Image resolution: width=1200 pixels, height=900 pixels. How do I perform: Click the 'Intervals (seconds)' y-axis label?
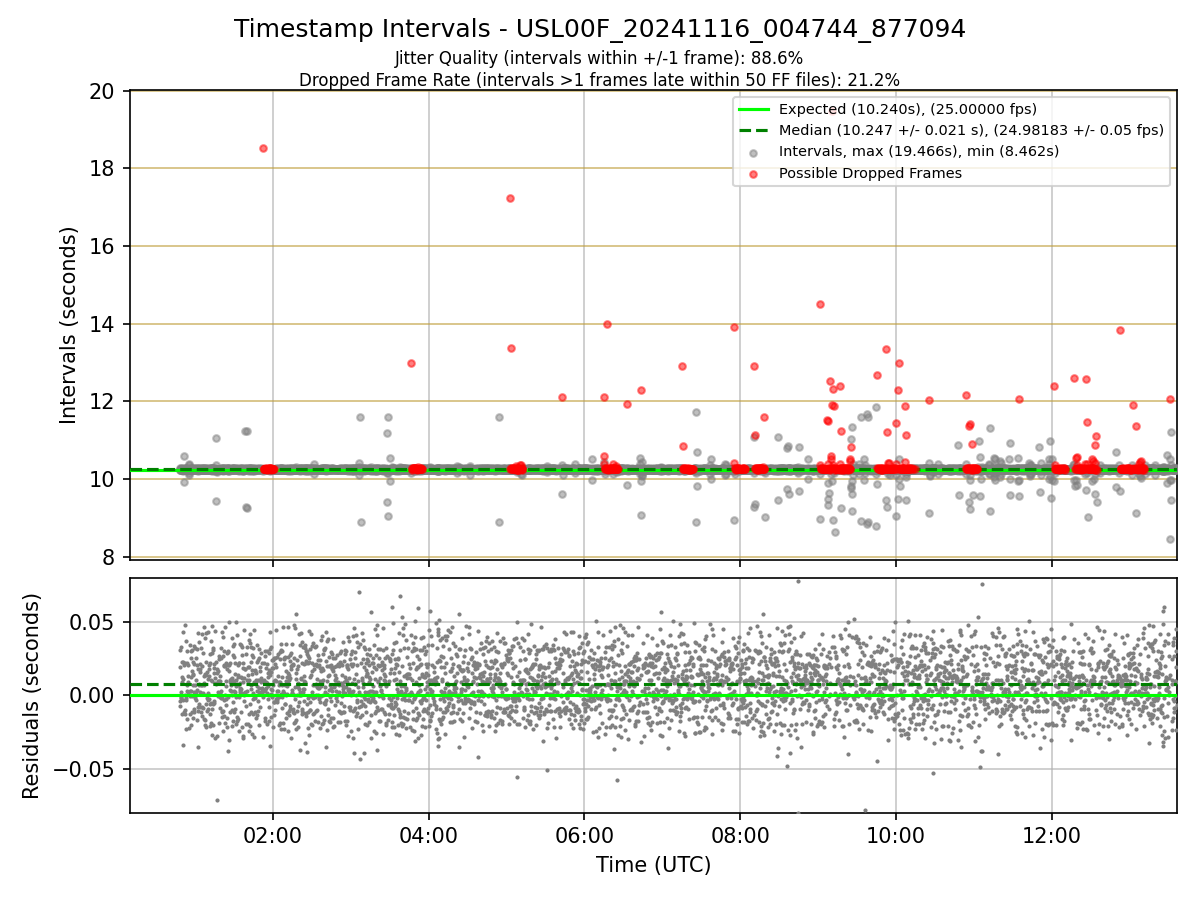(x=68, y=324)
